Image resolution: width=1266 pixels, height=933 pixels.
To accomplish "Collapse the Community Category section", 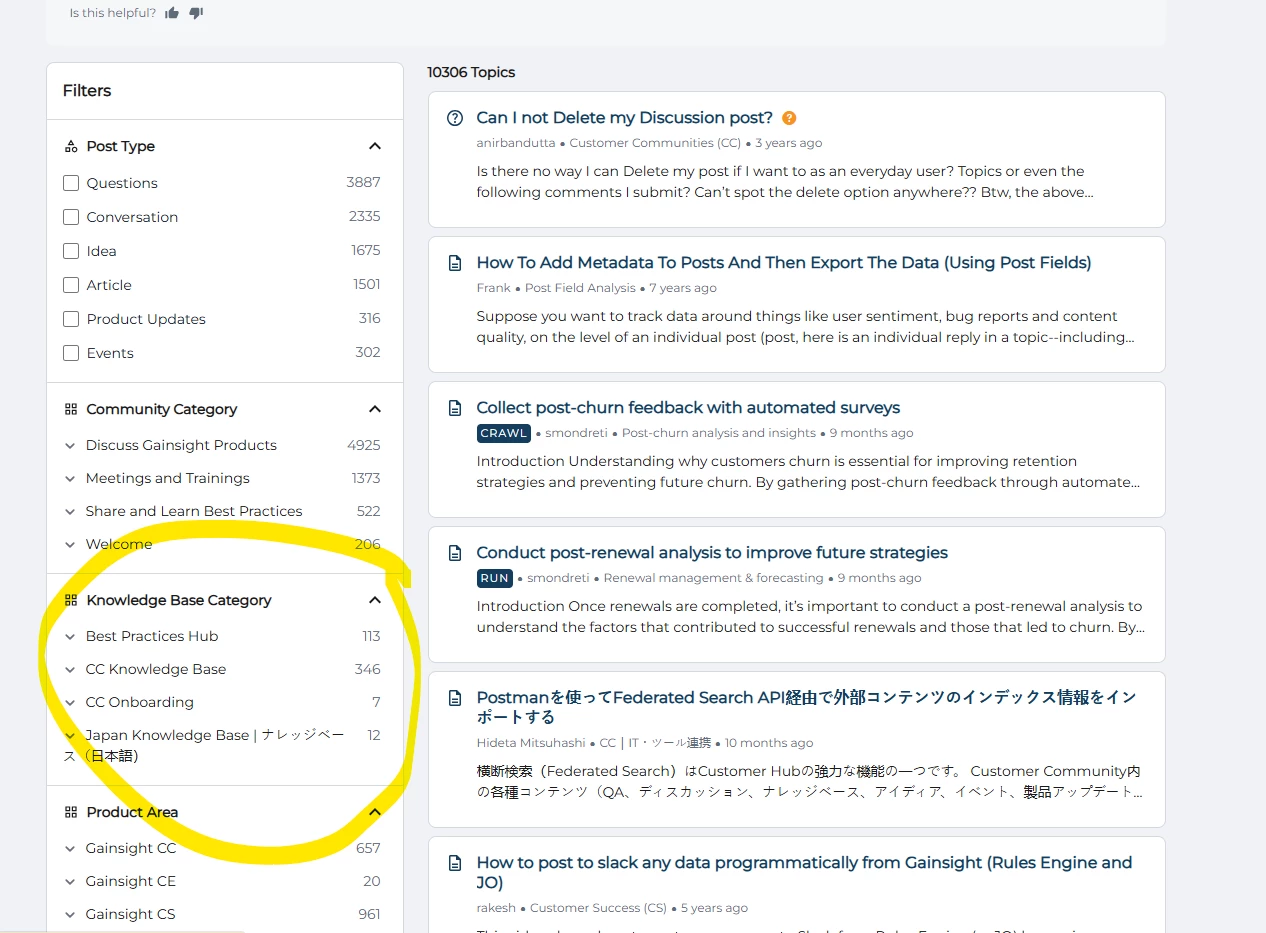I will tap(375, 409).
